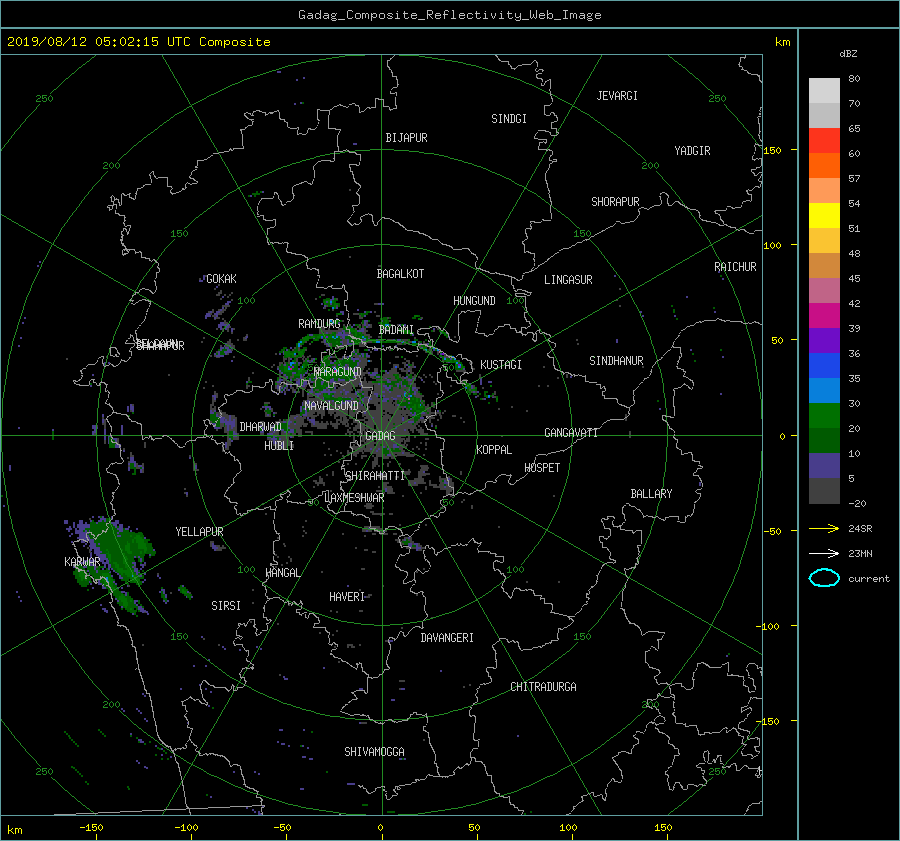Click the LAXMESHWAR city label
This screenshot has height=841, width=900.
[354, 498]
